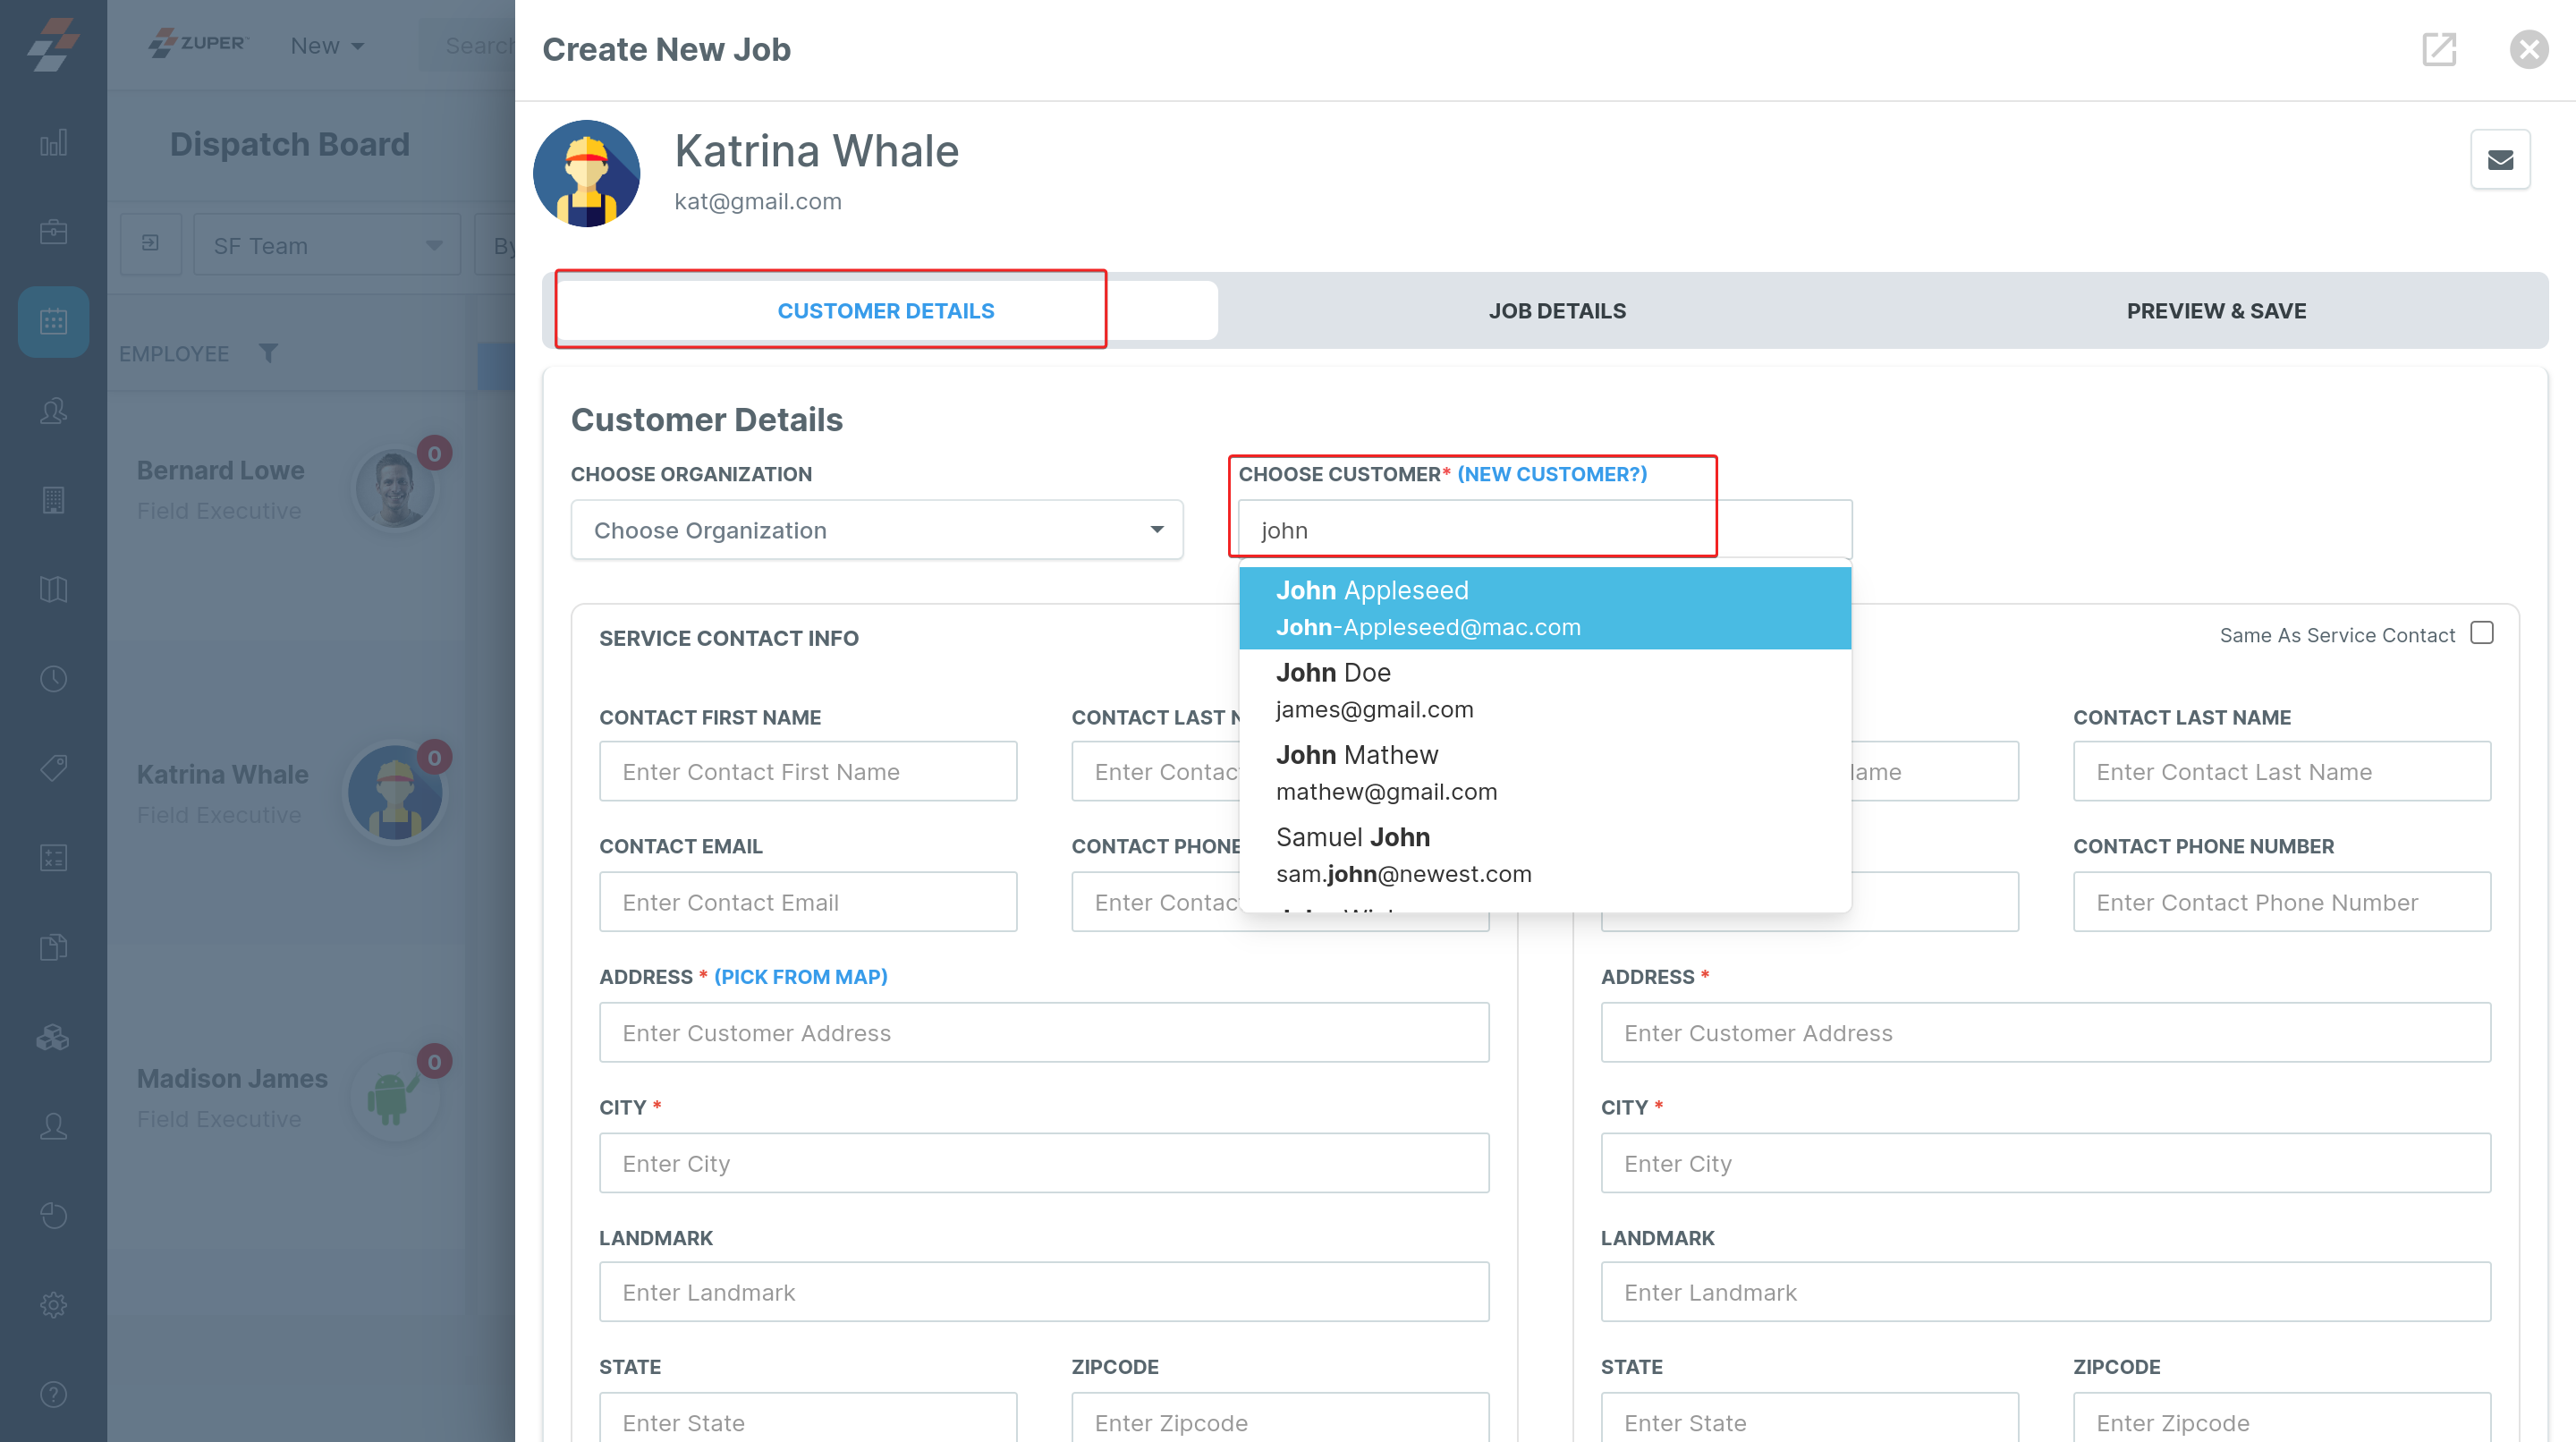Click the New Customer? link
The height and width of the screenshot is (1442, 2576).
(1551, 474)
